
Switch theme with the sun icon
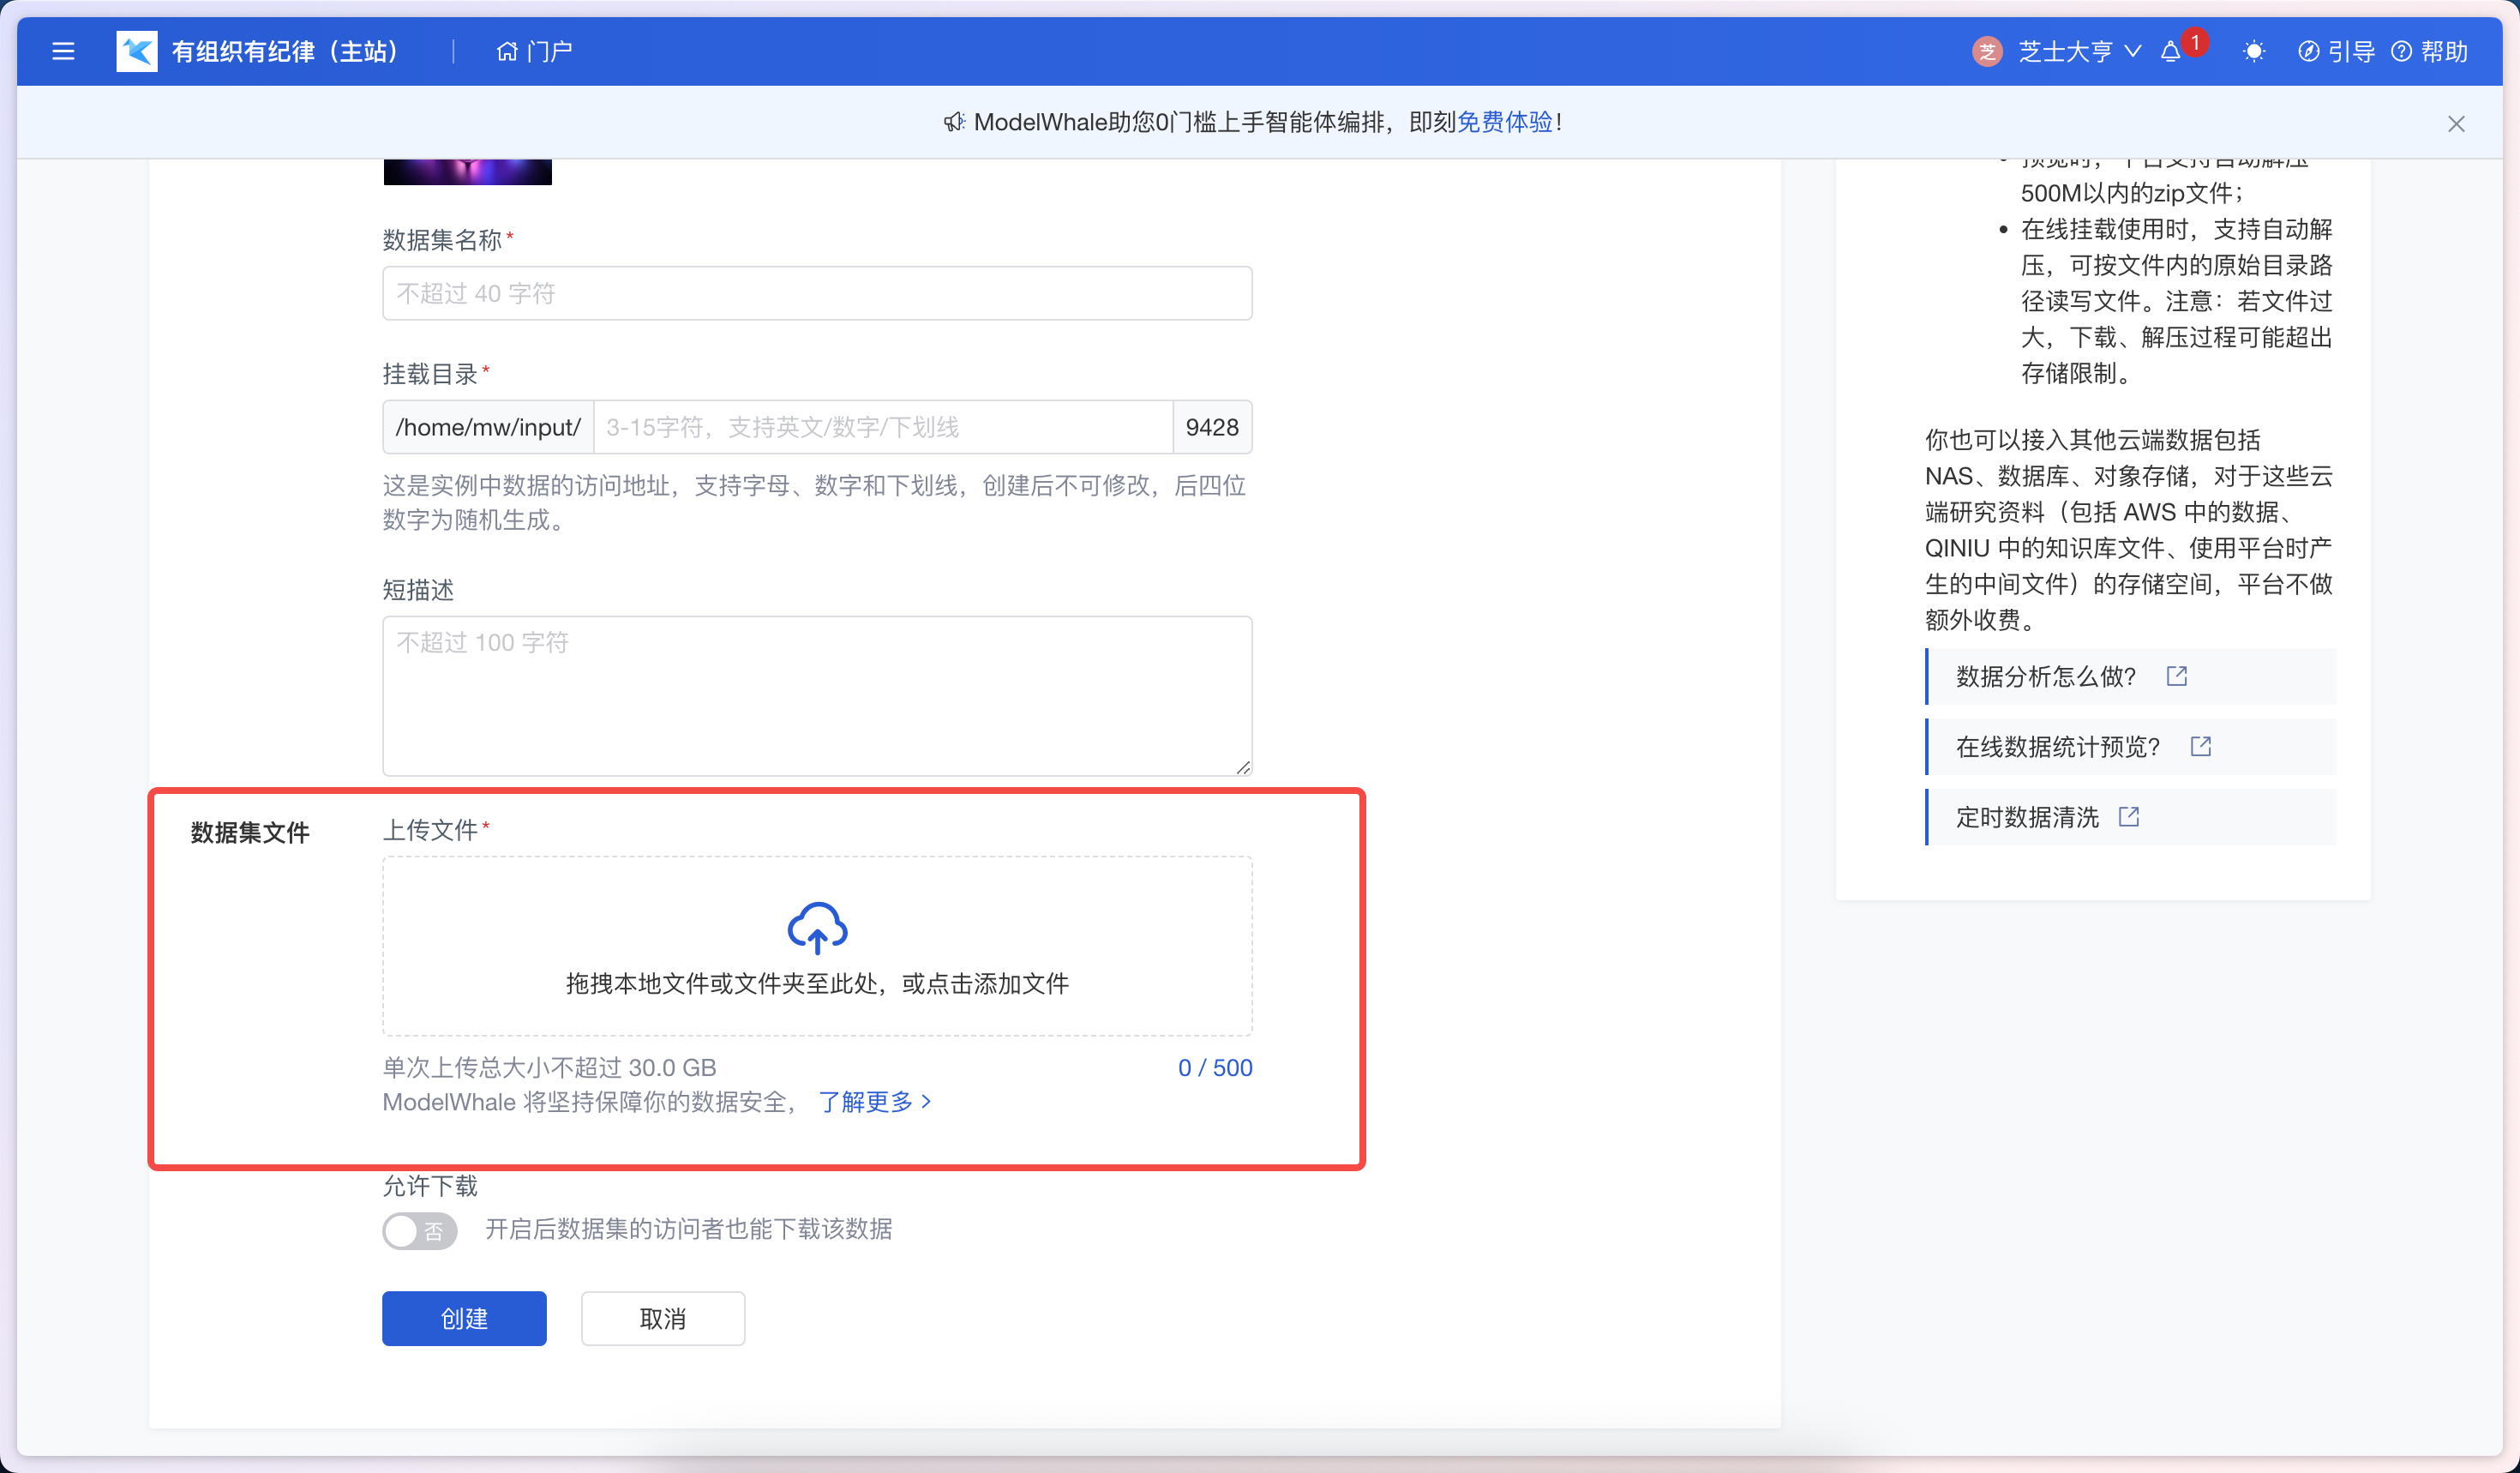tap(2253, 52)
